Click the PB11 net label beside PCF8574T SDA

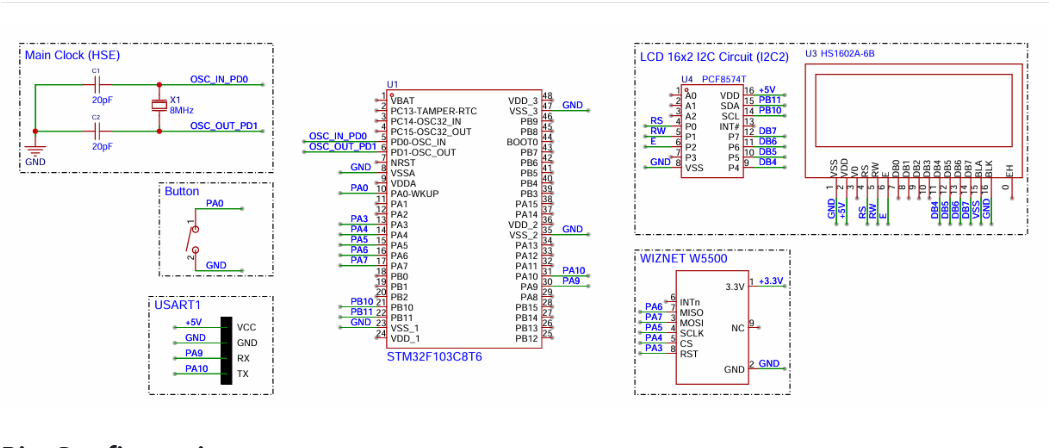(x=770, y=100)
